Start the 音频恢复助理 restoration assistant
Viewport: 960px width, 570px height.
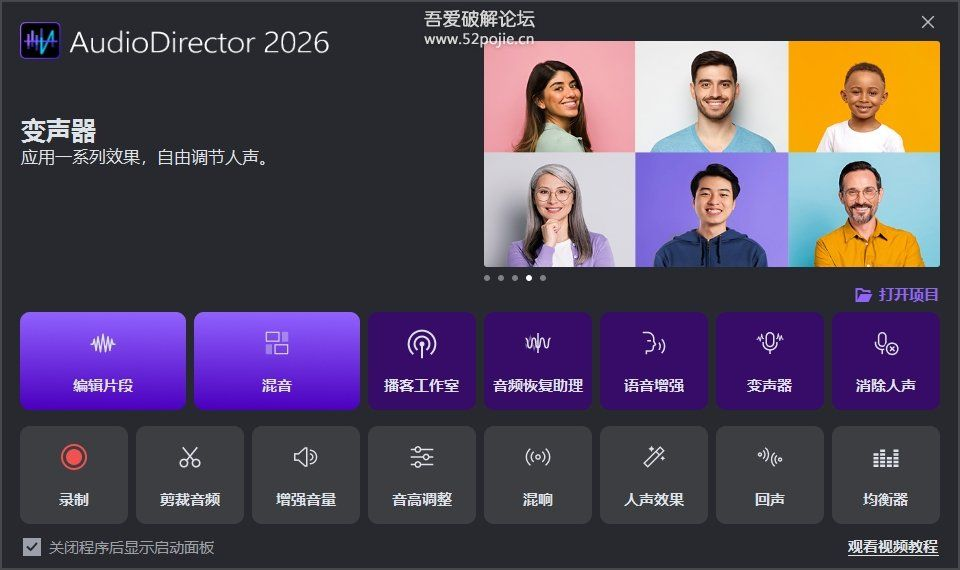point(538,361)
